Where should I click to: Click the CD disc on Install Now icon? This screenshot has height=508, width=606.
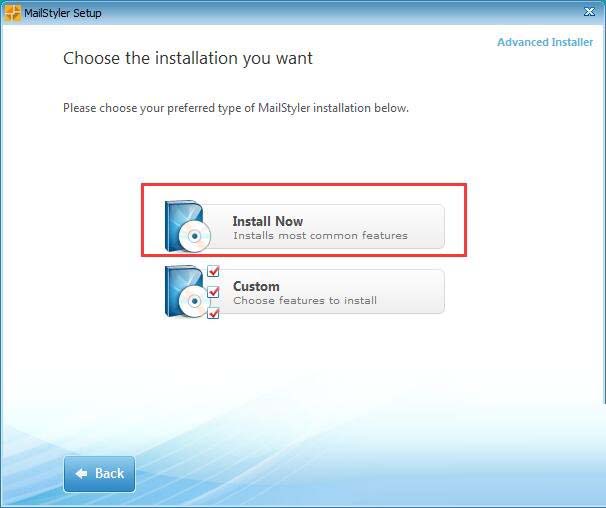click(x=192, y=236)
